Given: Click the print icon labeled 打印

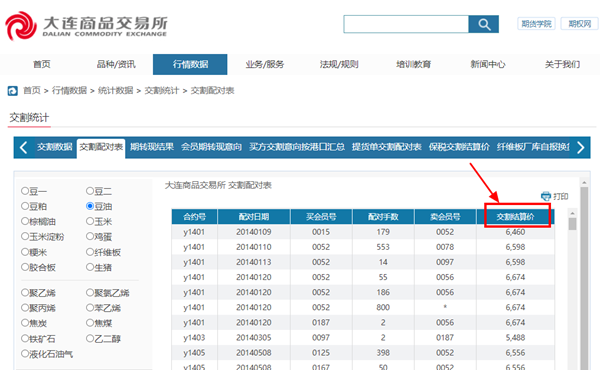Looking at the screenshot, I should (x=554, y=196).
